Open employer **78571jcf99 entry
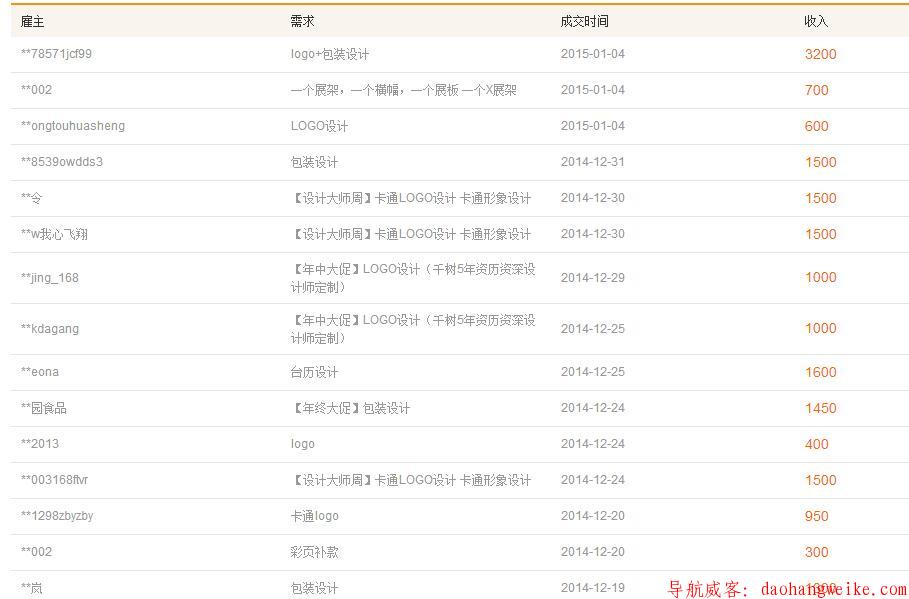This screenshot has width=909, height=599. [x=56, y=54]
